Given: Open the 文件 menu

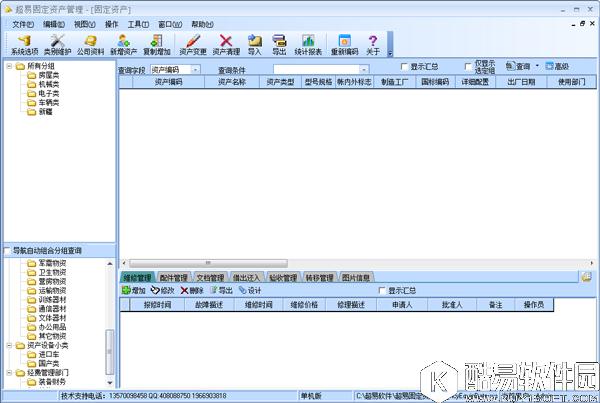Looking at the screenshot, I should click(23, 24).
